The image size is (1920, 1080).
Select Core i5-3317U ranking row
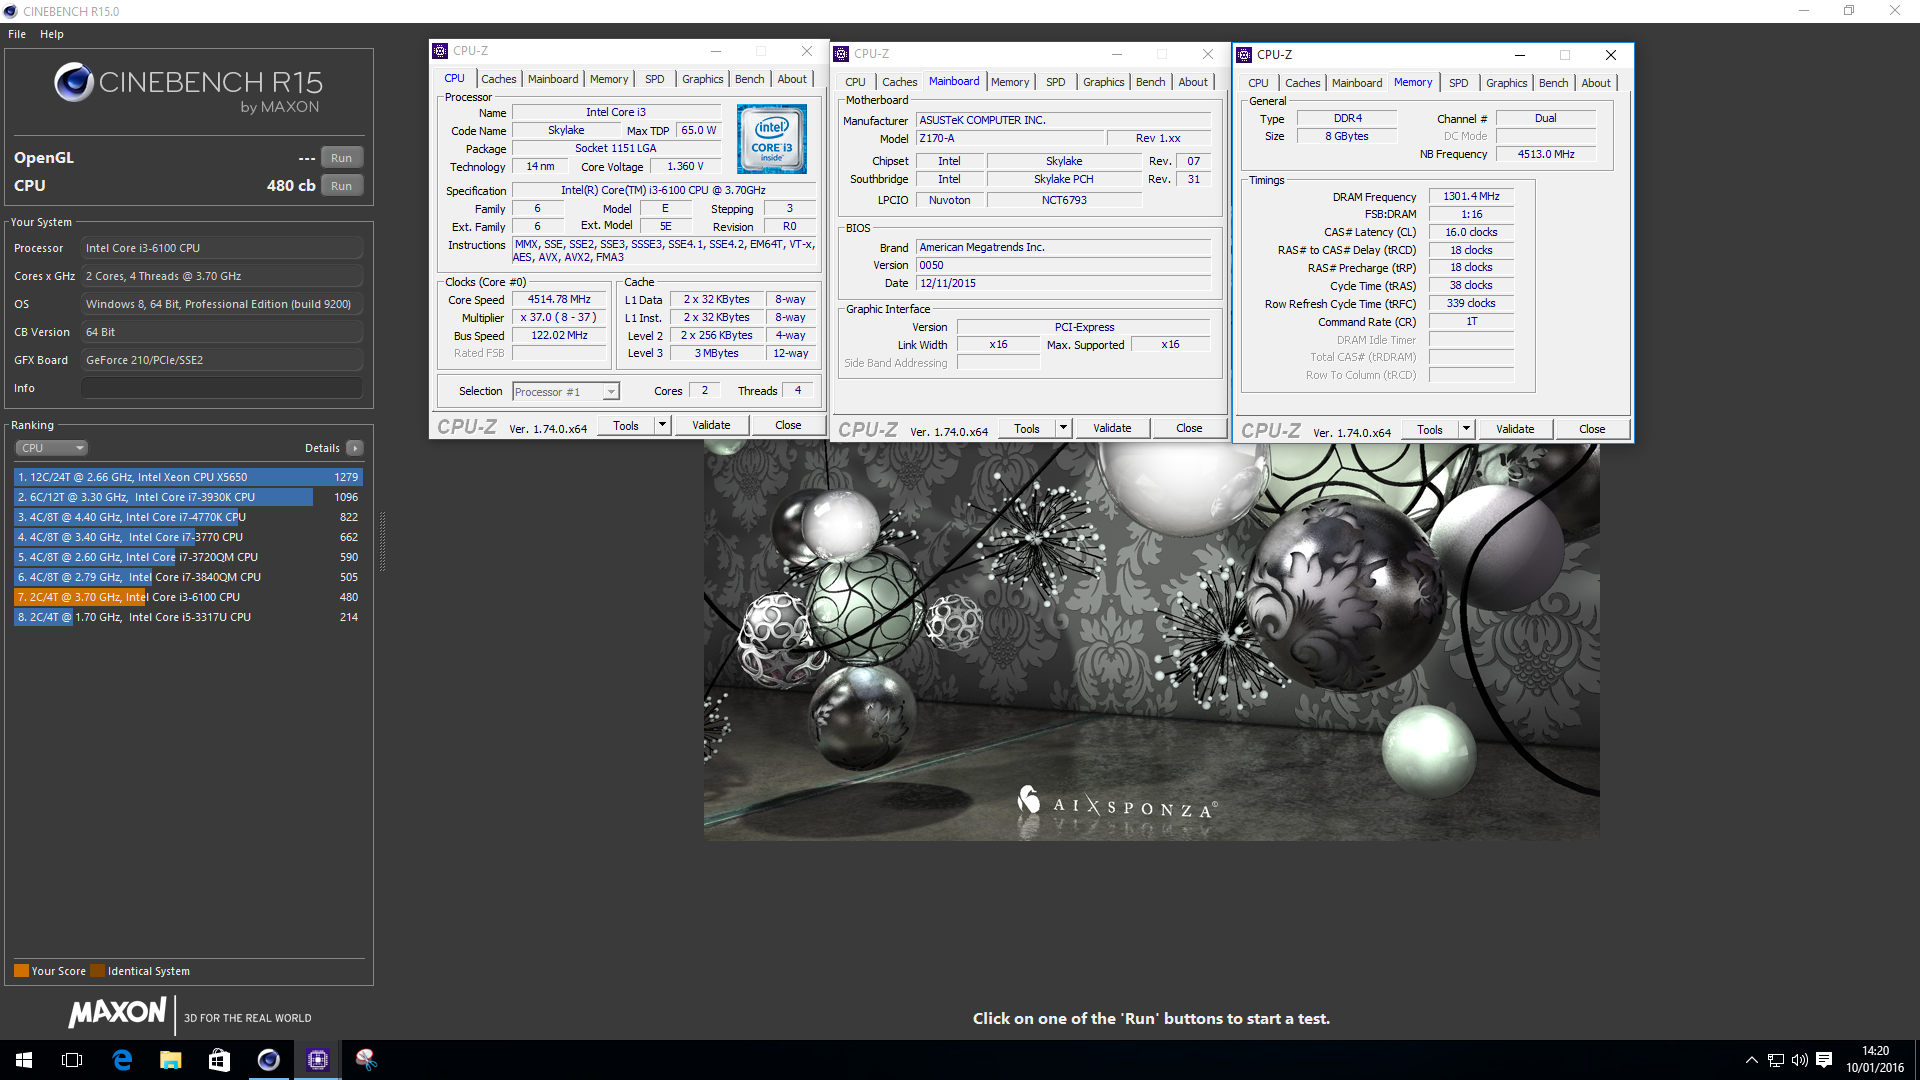click(188, 617)
